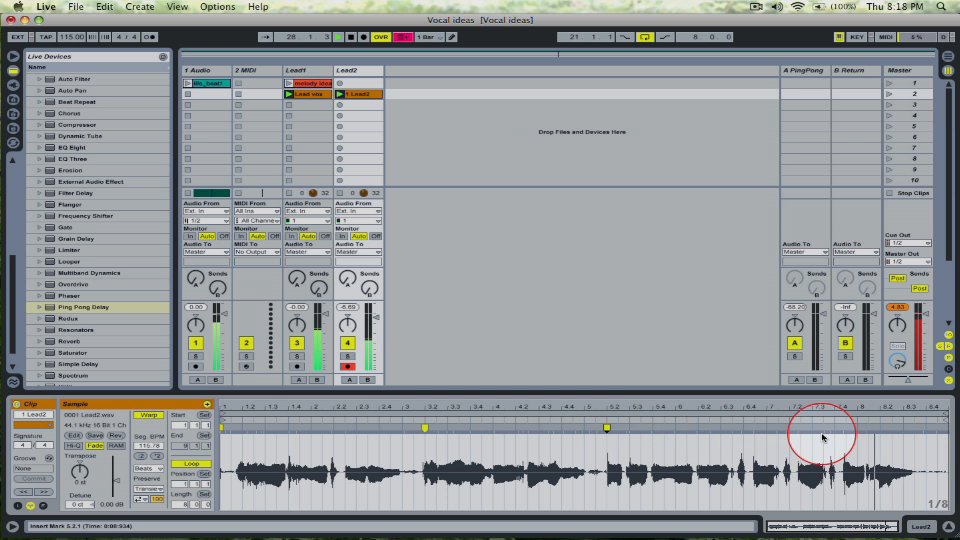The image size is (960, 540).
Task: Open the Hot-Swap browser icon
Action: pos(13,143)
